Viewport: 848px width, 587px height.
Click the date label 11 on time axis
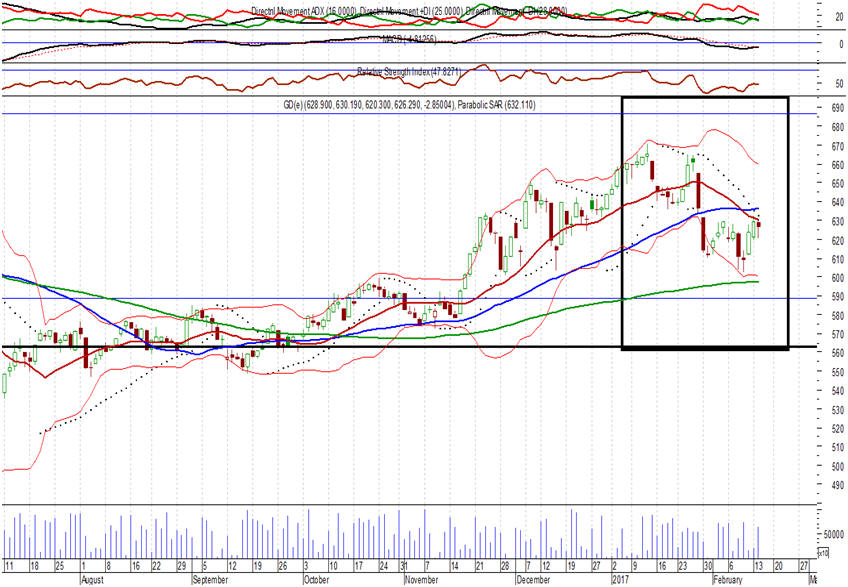pyautogui.click(x=8, y=566)
